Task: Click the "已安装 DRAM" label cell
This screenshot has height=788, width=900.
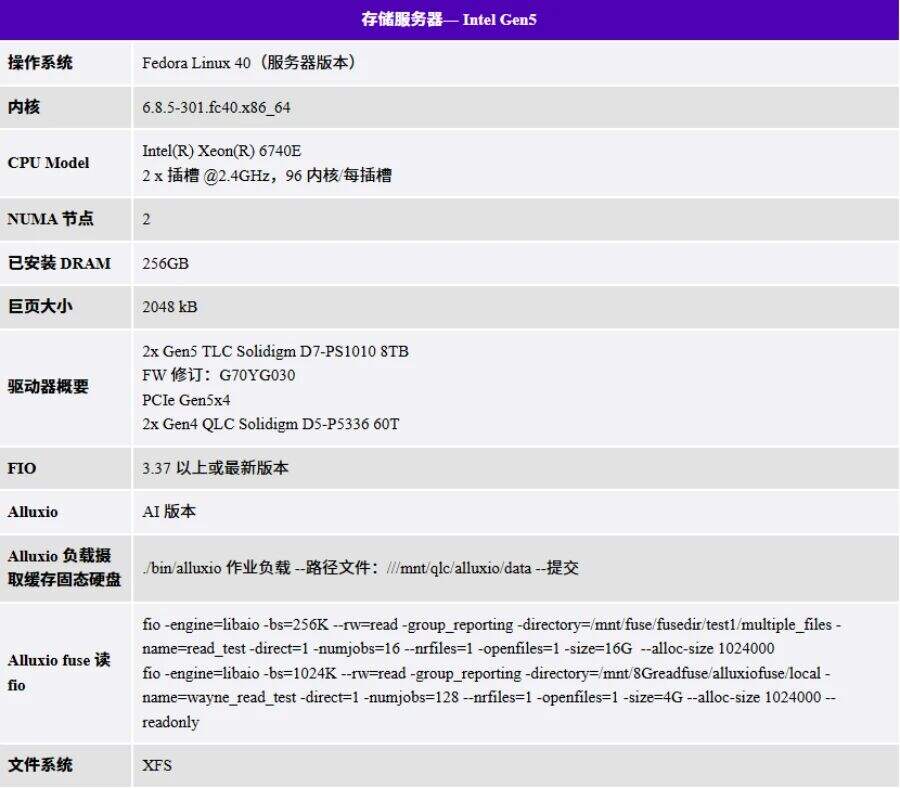Action: 59,263
